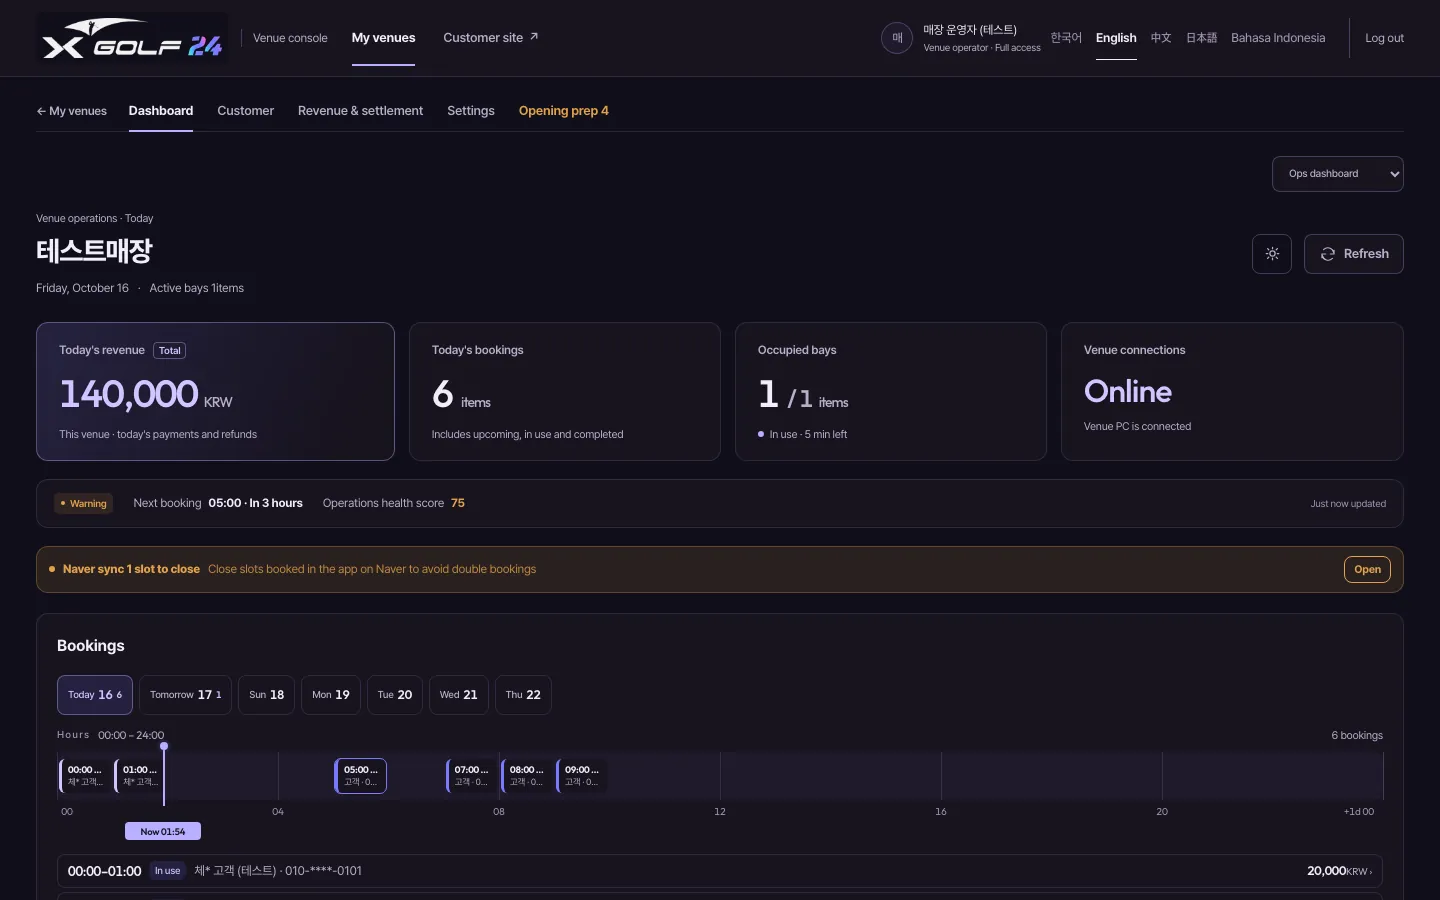Select the Wed 21 date chip

coord(459,695)
